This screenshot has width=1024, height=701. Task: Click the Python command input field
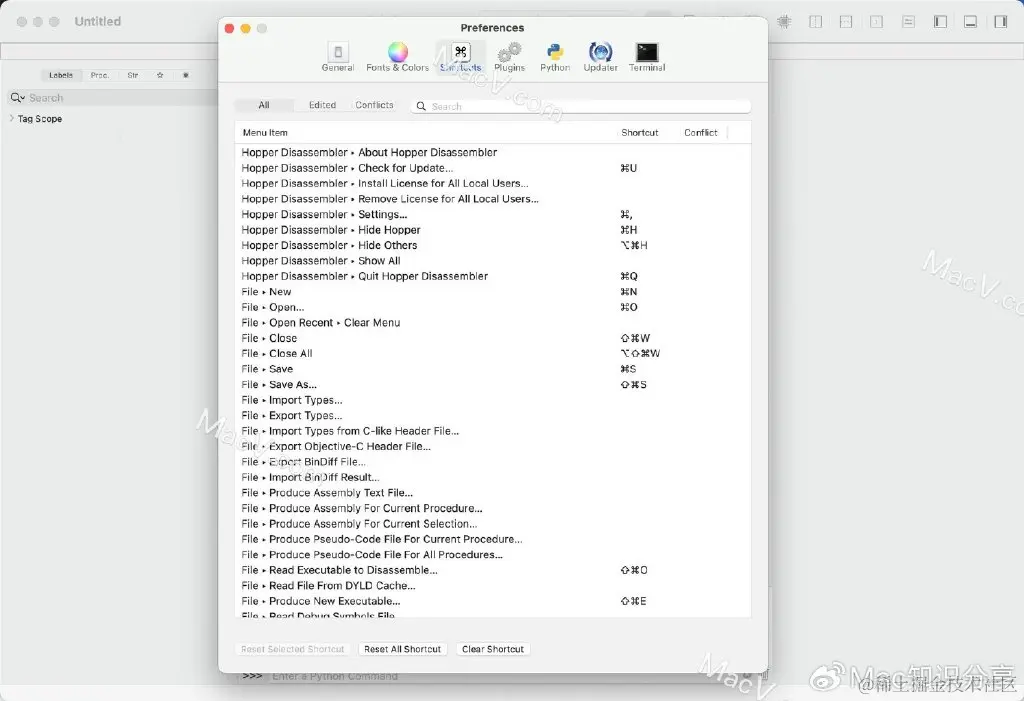(x=503, y=676)
